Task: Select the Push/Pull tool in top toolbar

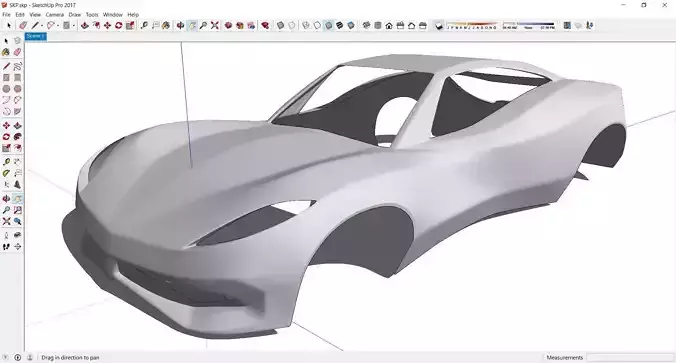Action: point(85,26)
